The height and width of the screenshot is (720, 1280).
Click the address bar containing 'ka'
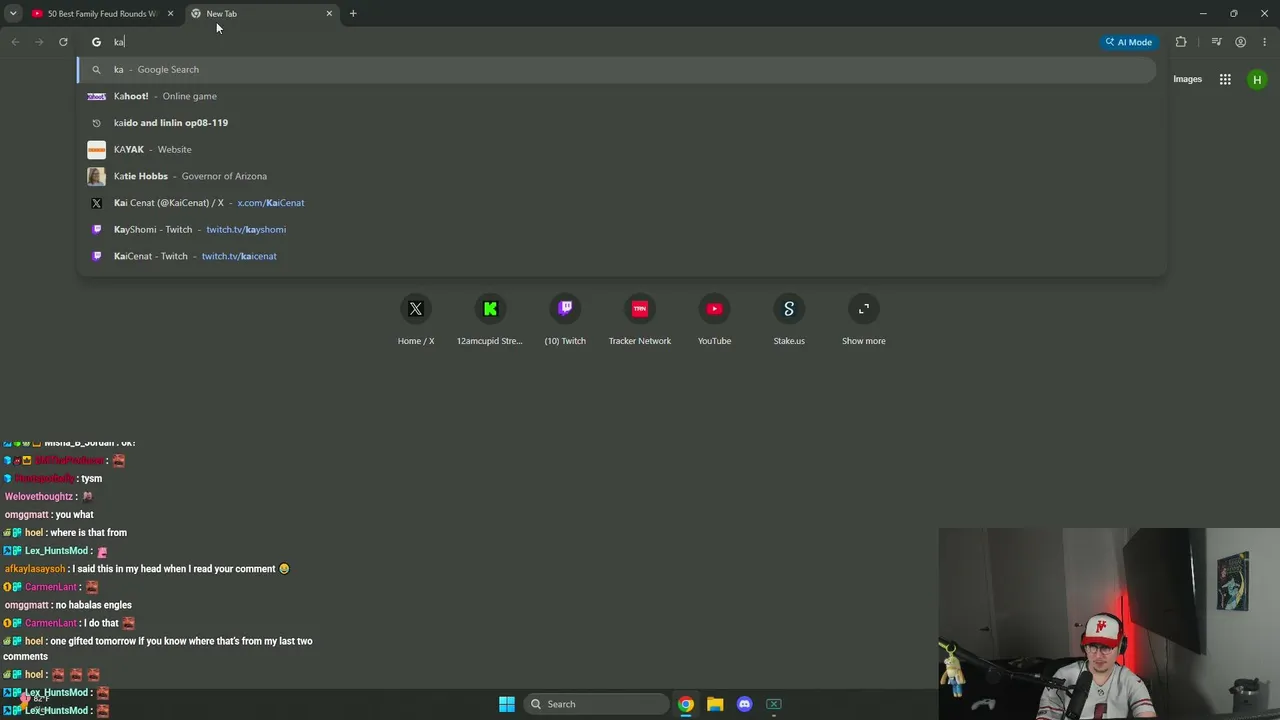click(x=590, y=42)
